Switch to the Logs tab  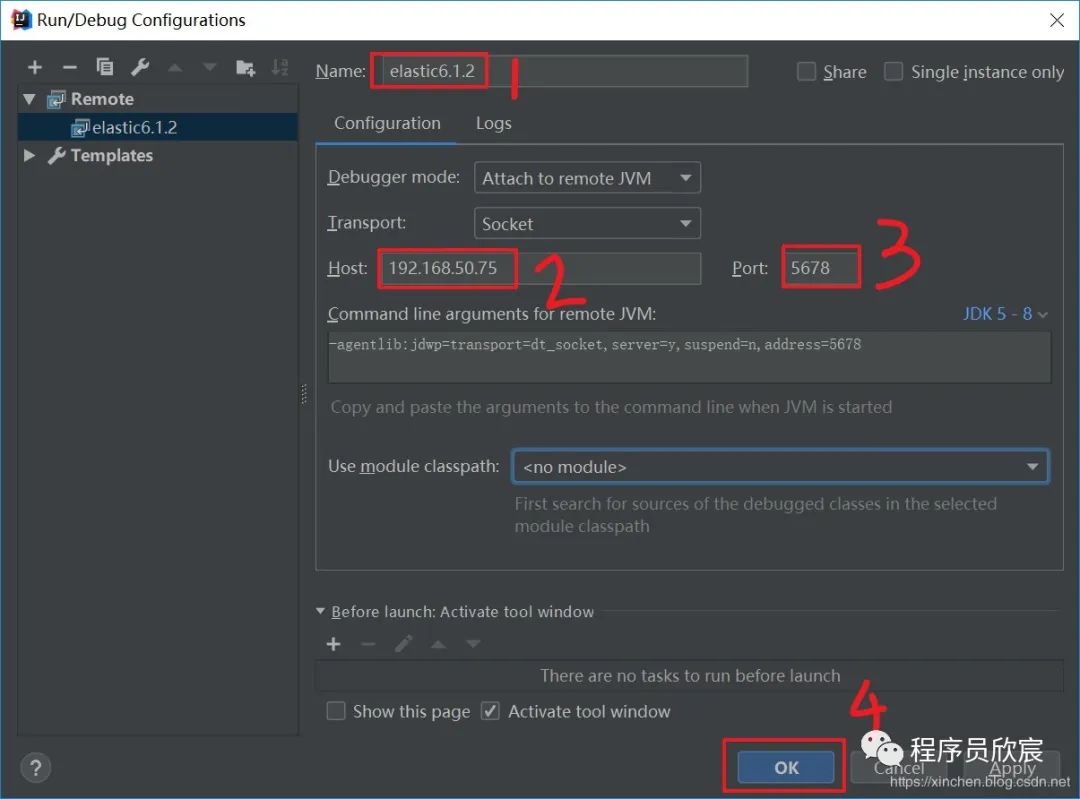[x=493, y=123]
